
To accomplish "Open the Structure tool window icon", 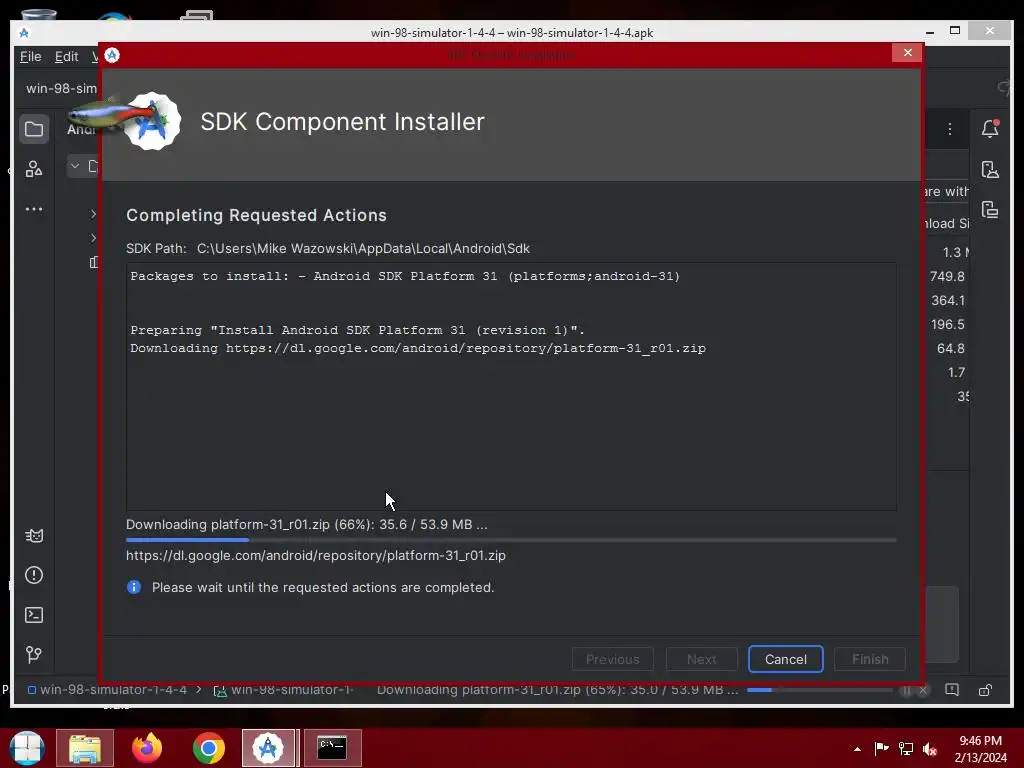I will coord(34,170).
